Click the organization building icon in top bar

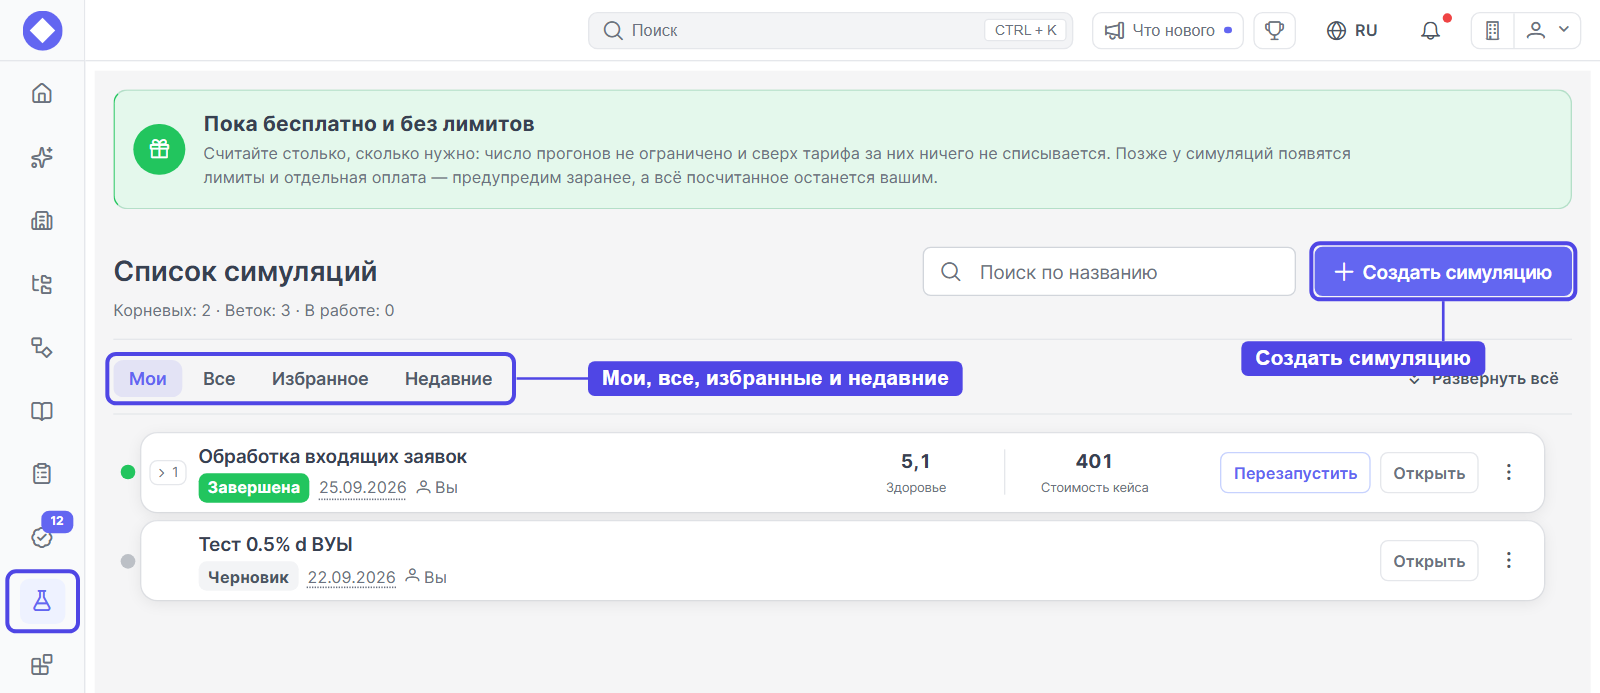click(x=1492, y=31)
